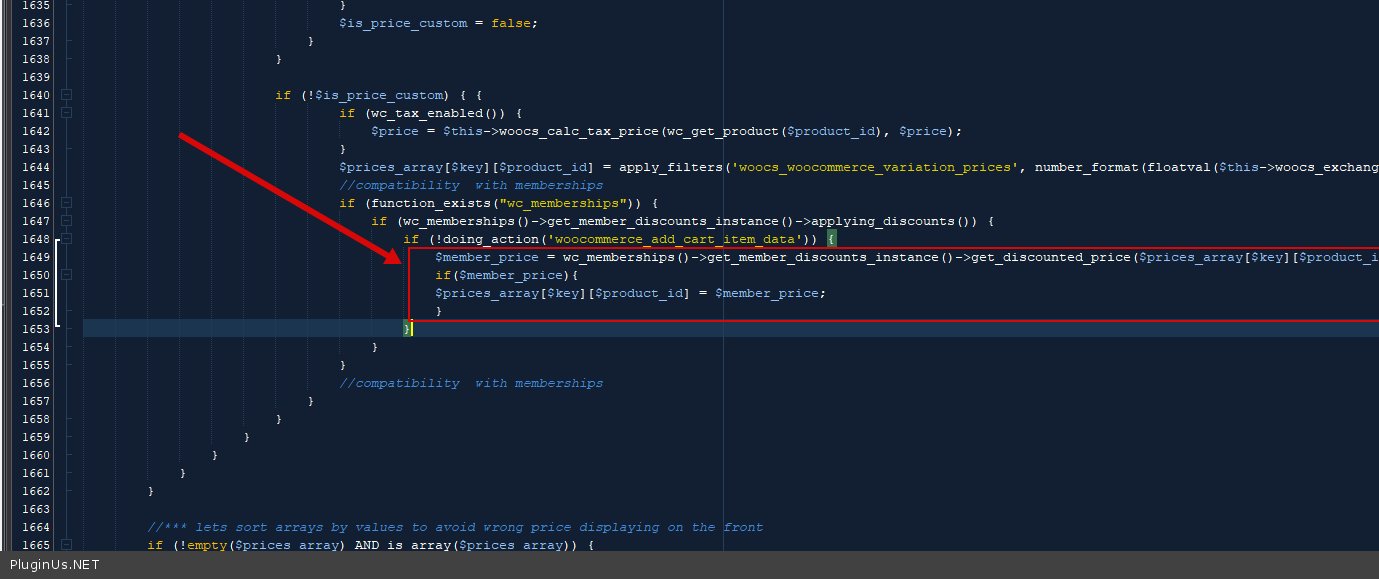The width and height of the screenshot is (1379, 579).
Task: Click the $is_price_custom = false statement
Action: pyautogui.click(x=438, y=23)
